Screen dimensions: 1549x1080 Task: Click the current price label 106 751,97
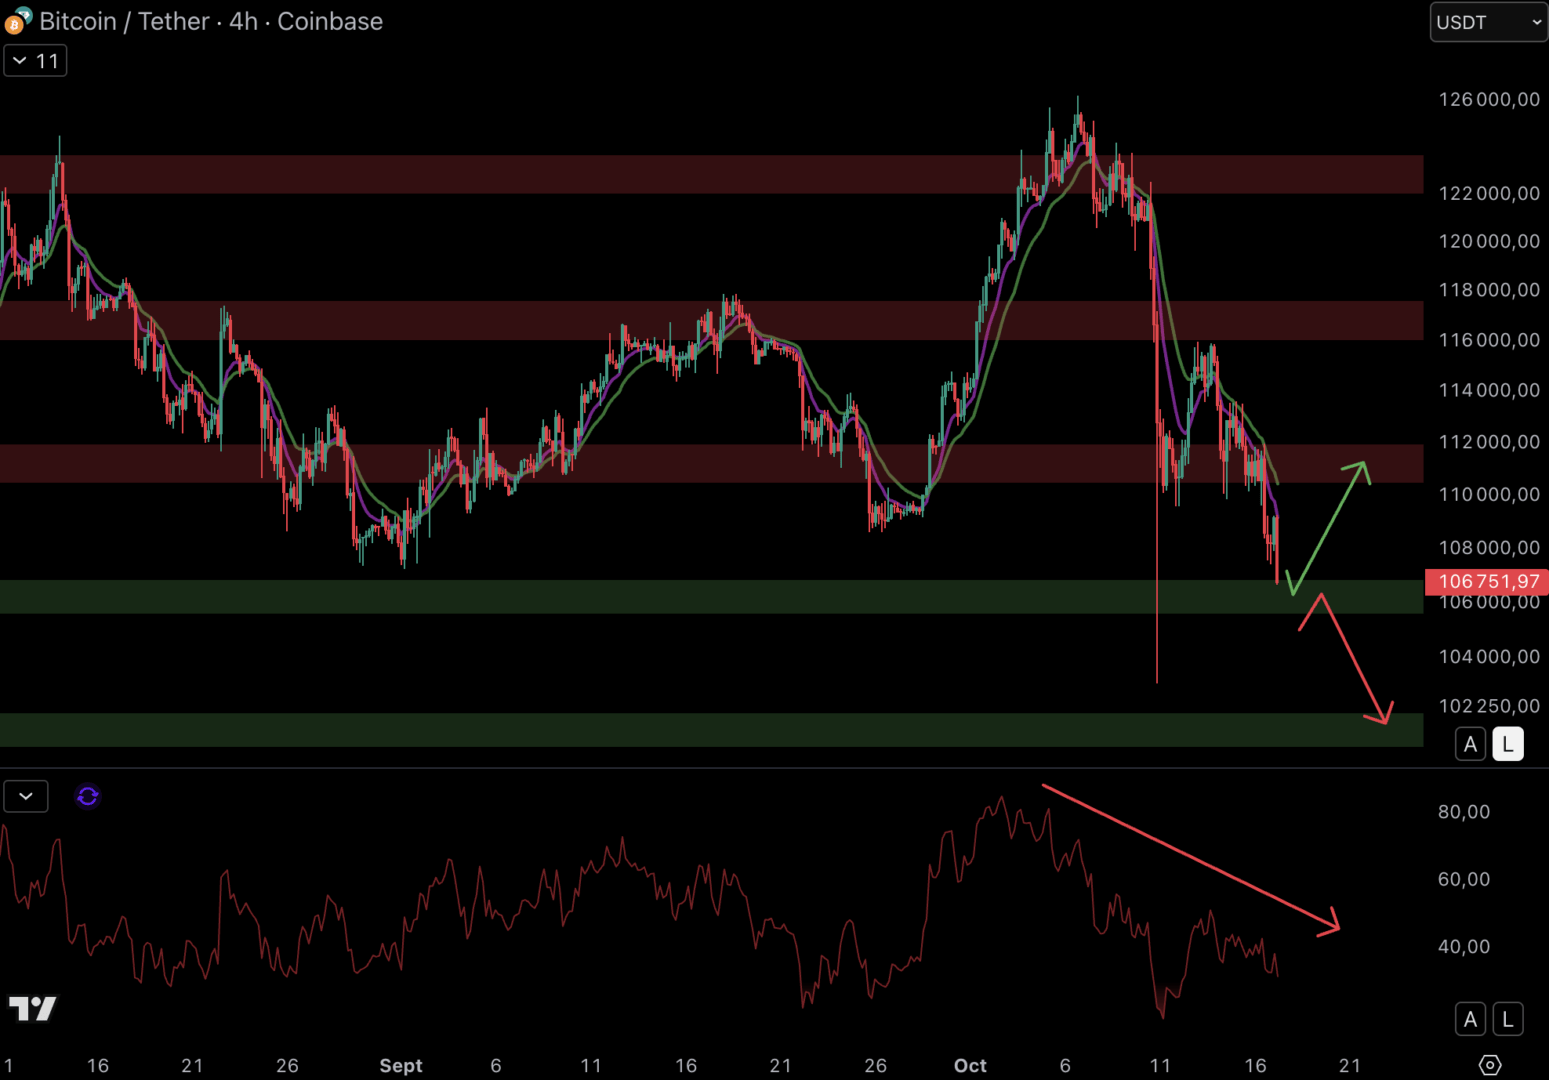pyautogui.click(x=1487, y=581)
